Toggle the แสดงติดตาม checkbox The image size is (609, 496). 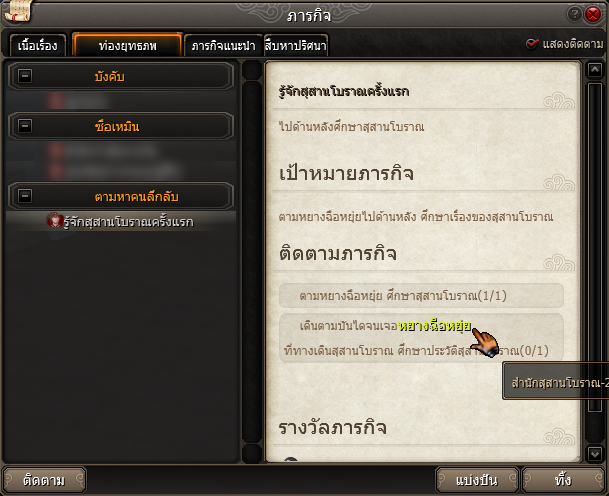pyautogui.click(x=531, y=44)
